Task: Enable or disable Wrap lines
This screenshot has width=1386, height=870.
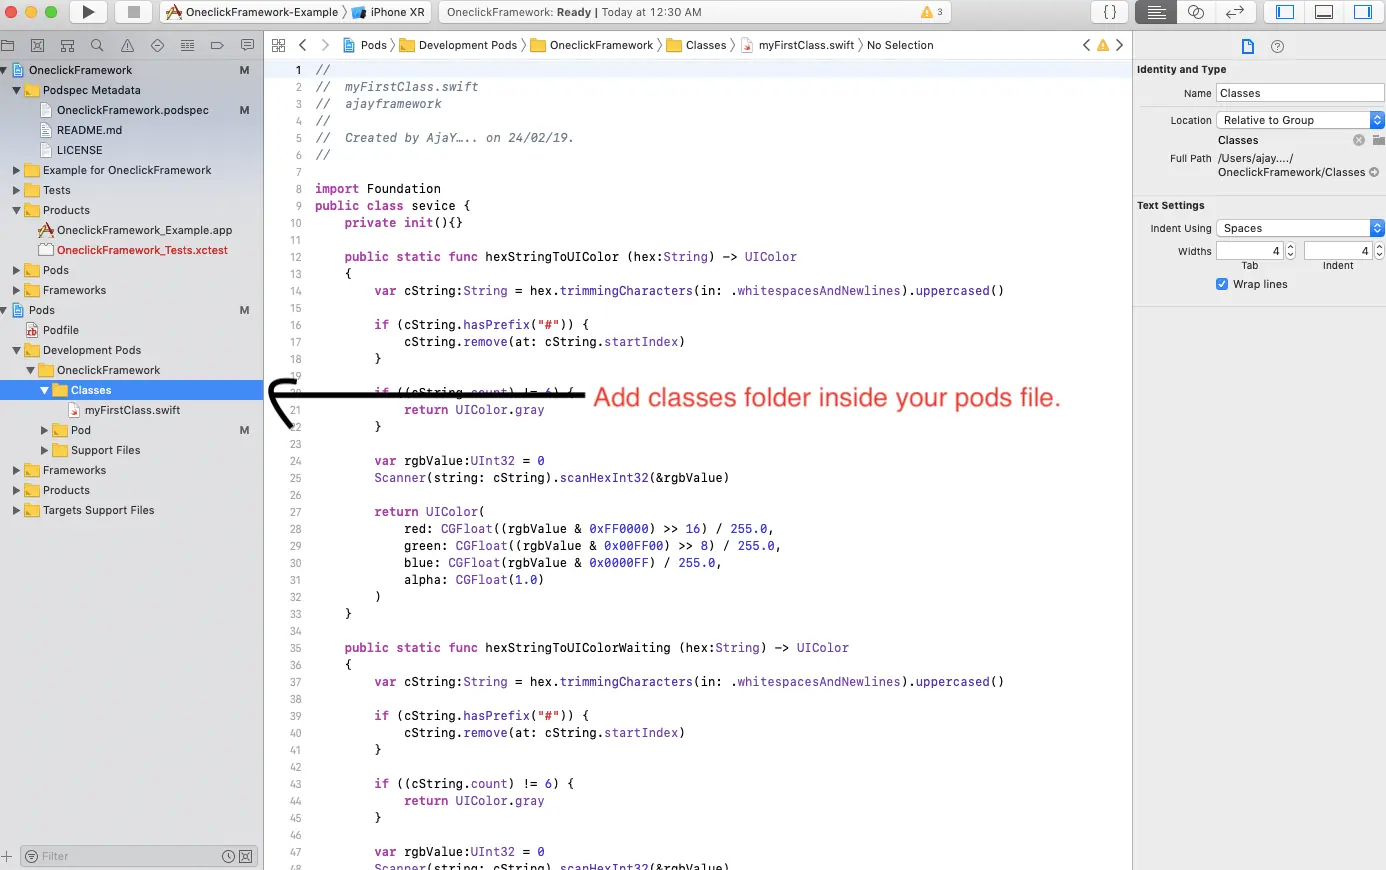Action: tap(1222, 284)
